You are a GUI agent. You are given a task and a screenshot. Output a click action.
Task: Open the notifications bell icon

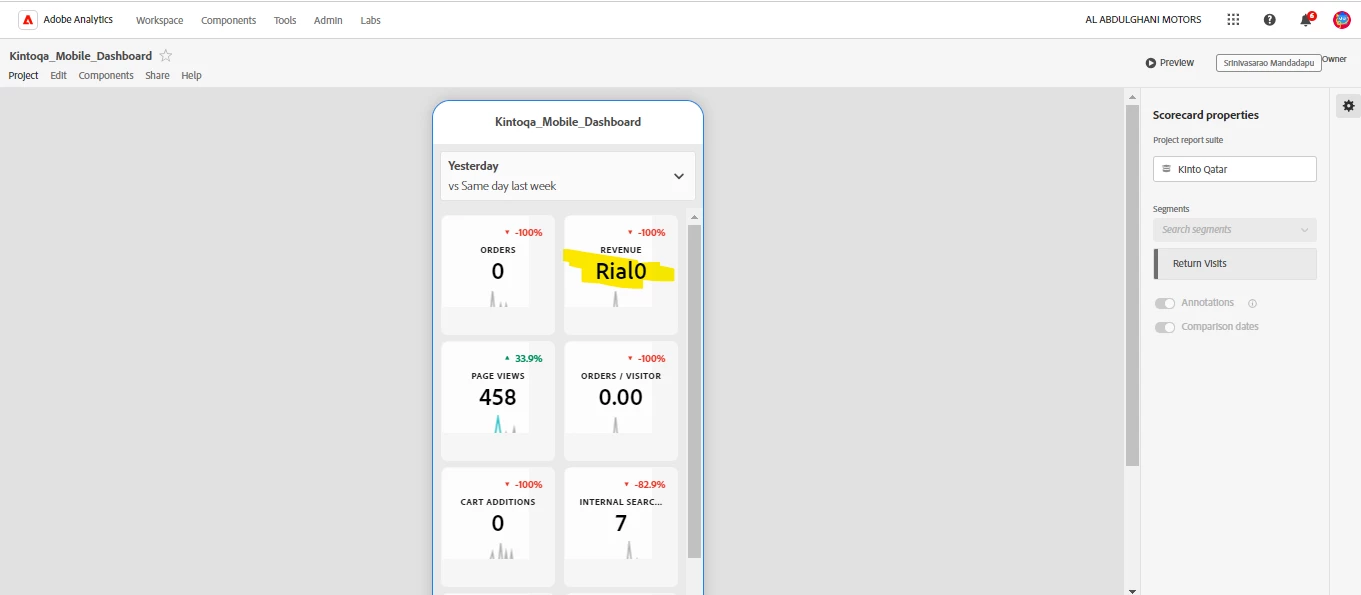1306,20
